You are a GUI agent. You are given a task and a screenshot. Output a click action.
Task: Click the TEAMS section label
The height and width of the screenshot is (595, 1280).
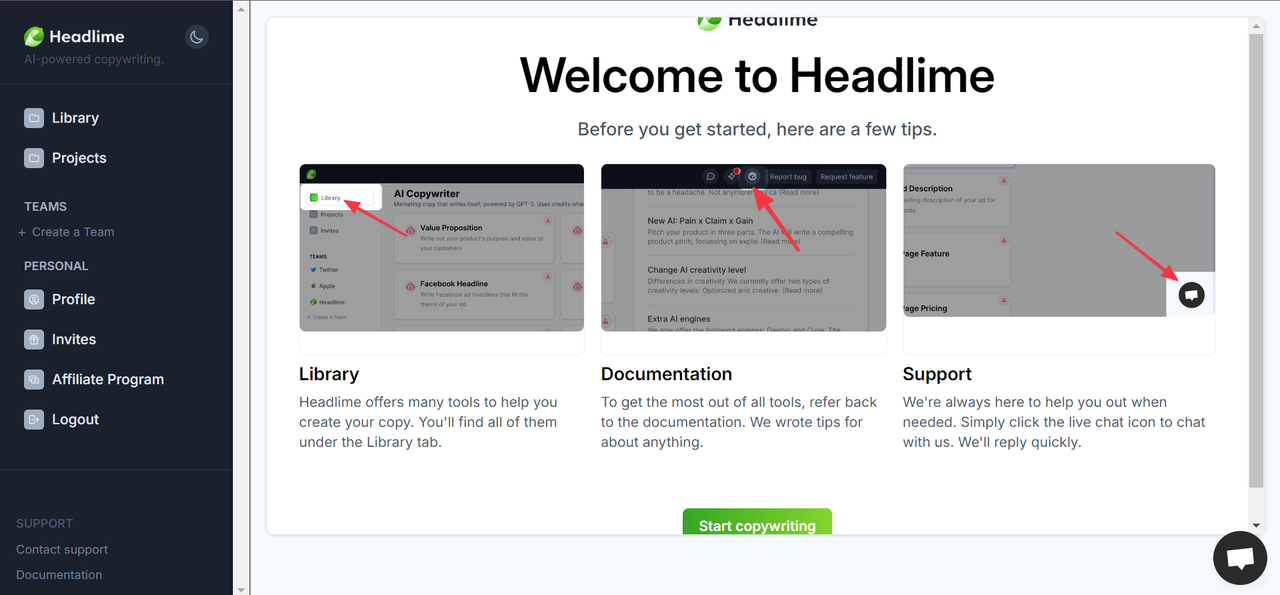[x=45, y=207]
